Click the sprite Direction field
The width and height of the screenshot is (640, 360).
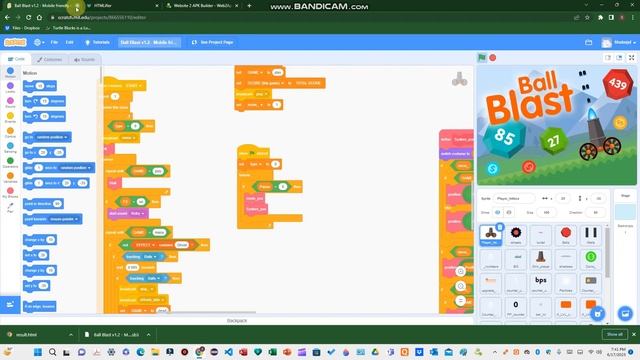pos(595,212)
